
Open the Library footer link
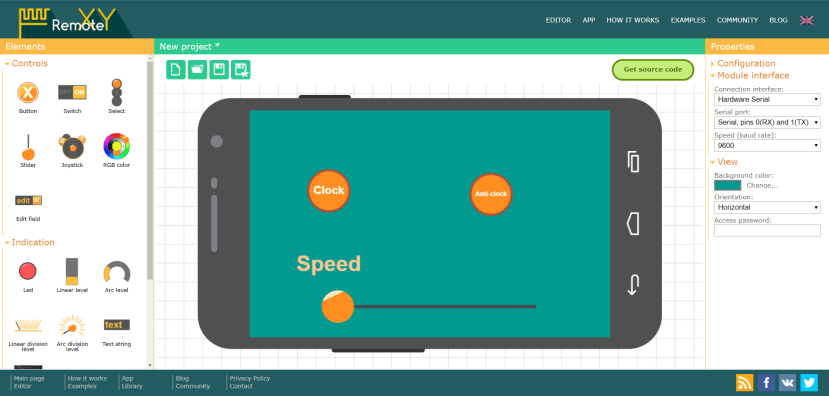[132, 386]
